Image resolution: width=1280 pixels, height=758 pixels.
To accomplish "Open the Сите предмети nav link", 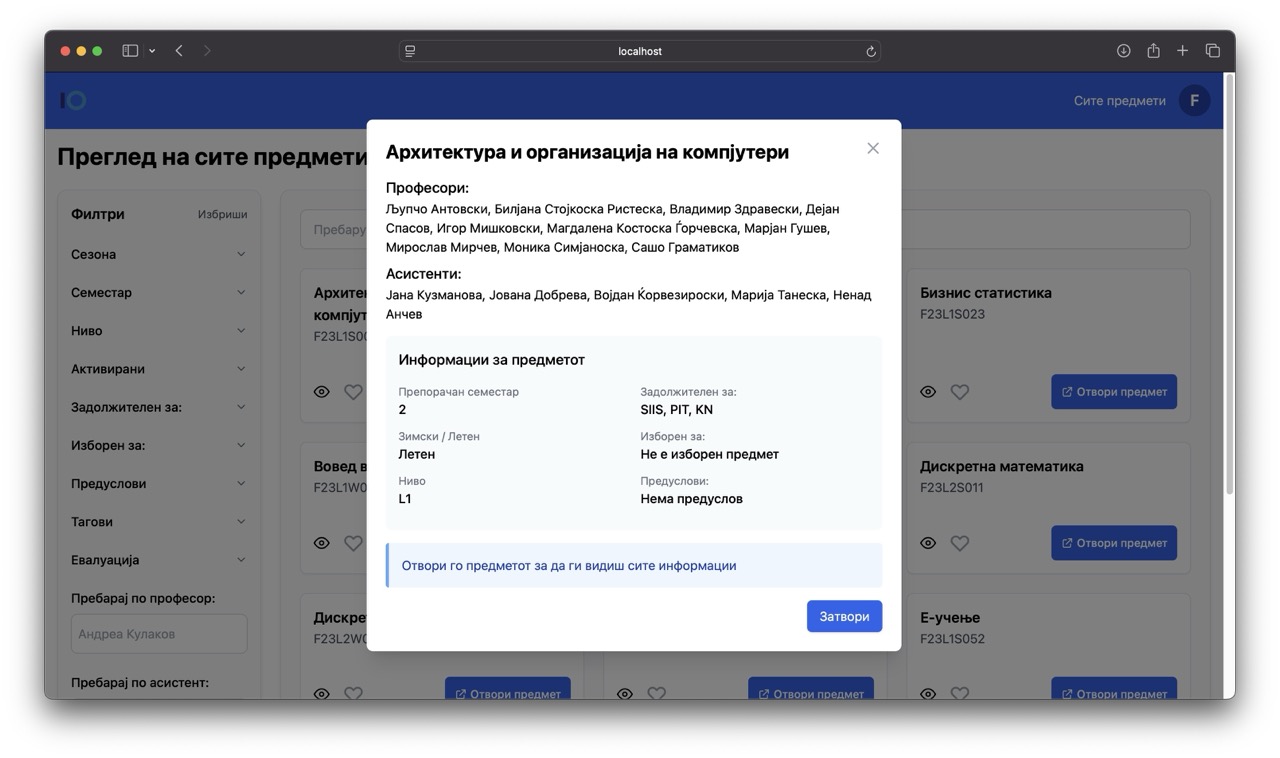I will click(1119, 100).
